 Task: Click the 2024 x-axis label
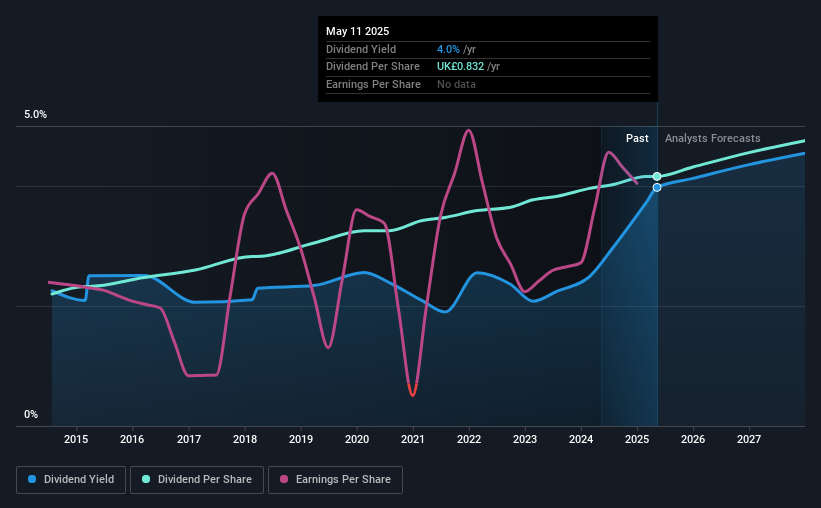[x=581, y=439]
